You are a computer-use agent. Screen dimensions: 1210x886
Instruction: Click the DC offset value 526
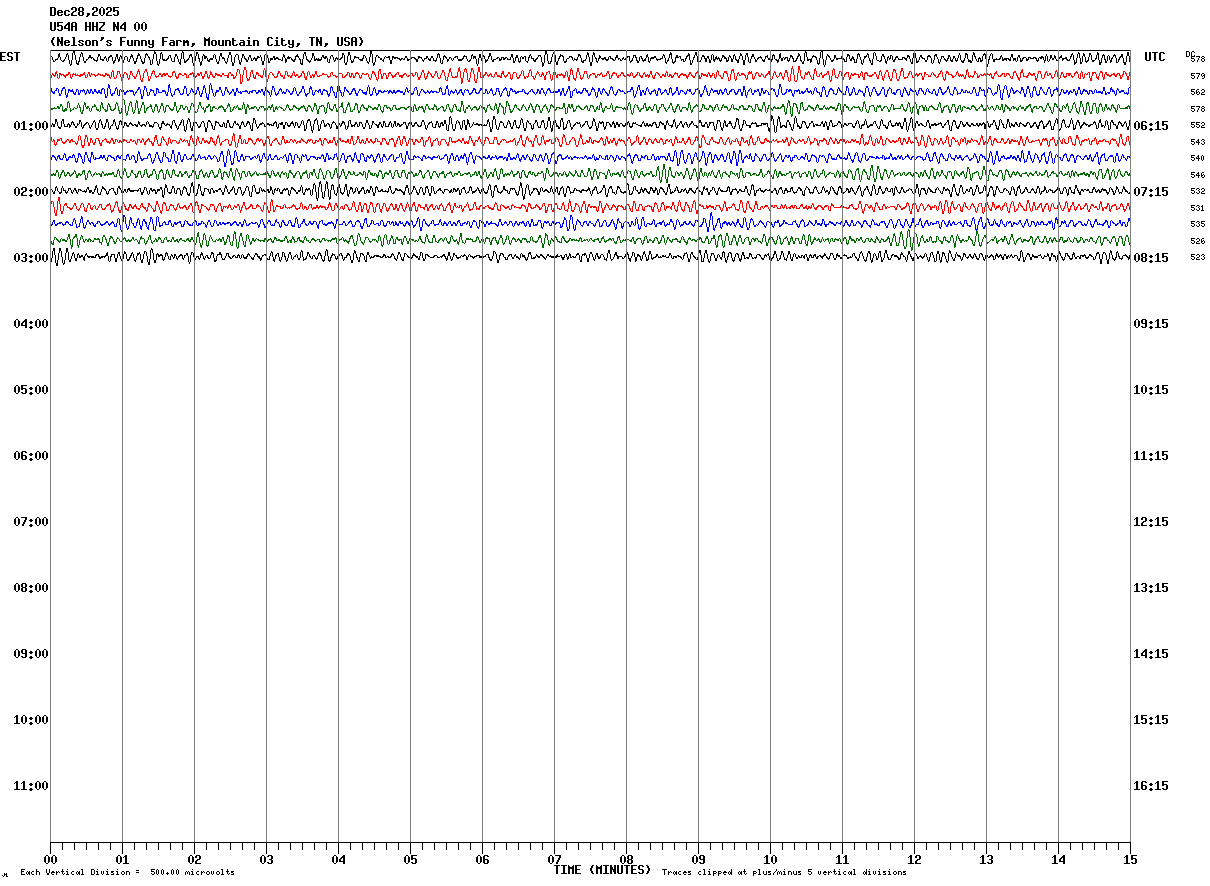click(1198, 241)
